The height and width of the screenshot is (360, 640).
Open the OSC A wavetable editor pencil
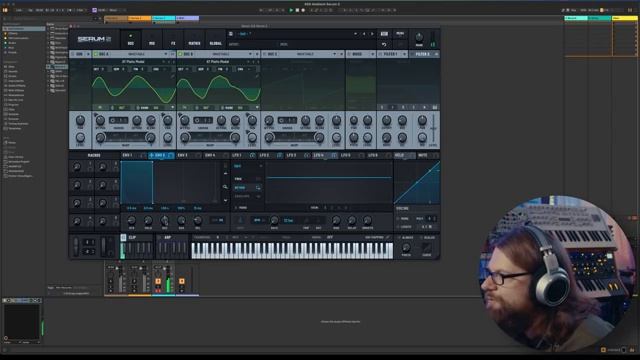coord(173,76)
